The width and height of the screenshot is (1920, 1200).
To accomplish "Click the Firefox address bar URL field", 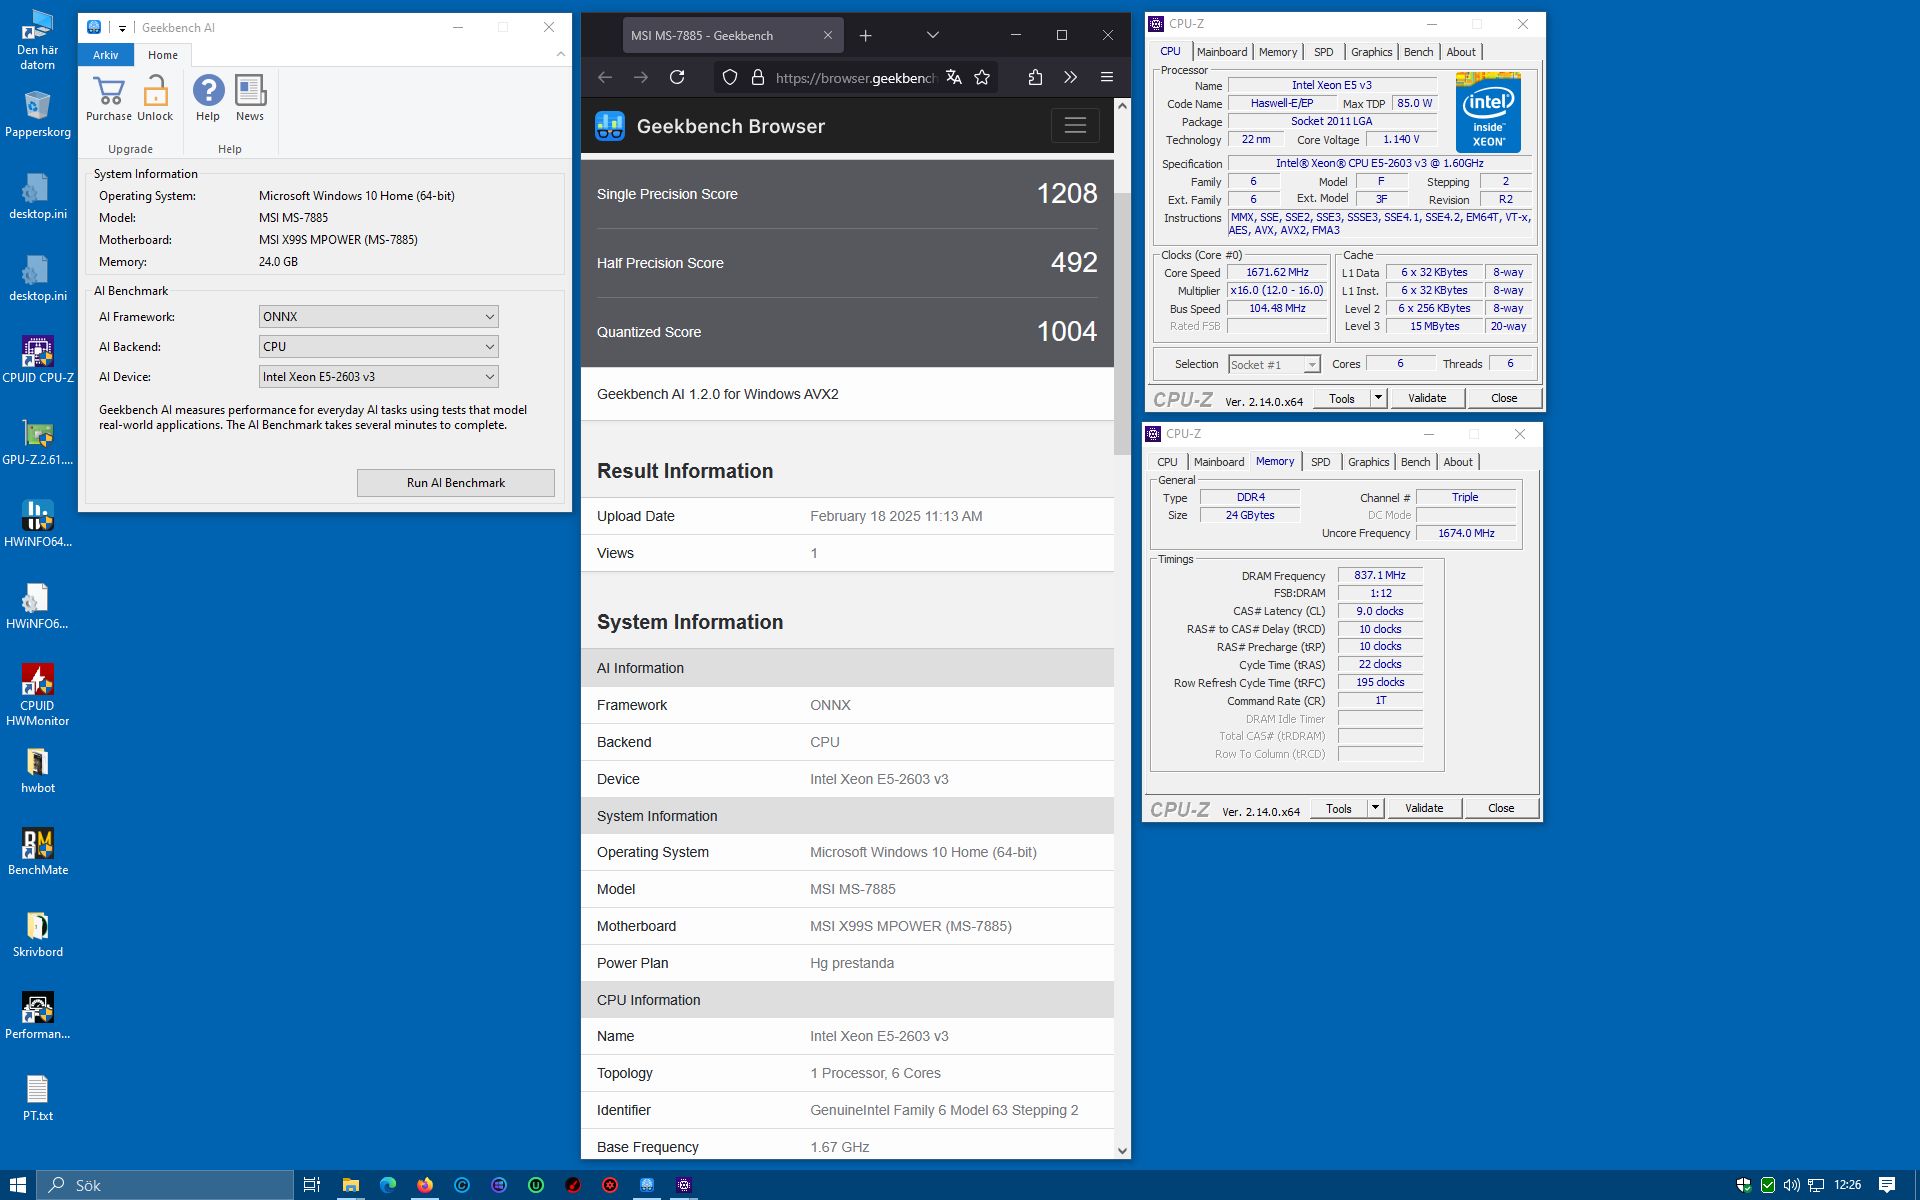I will pos(855,77).
